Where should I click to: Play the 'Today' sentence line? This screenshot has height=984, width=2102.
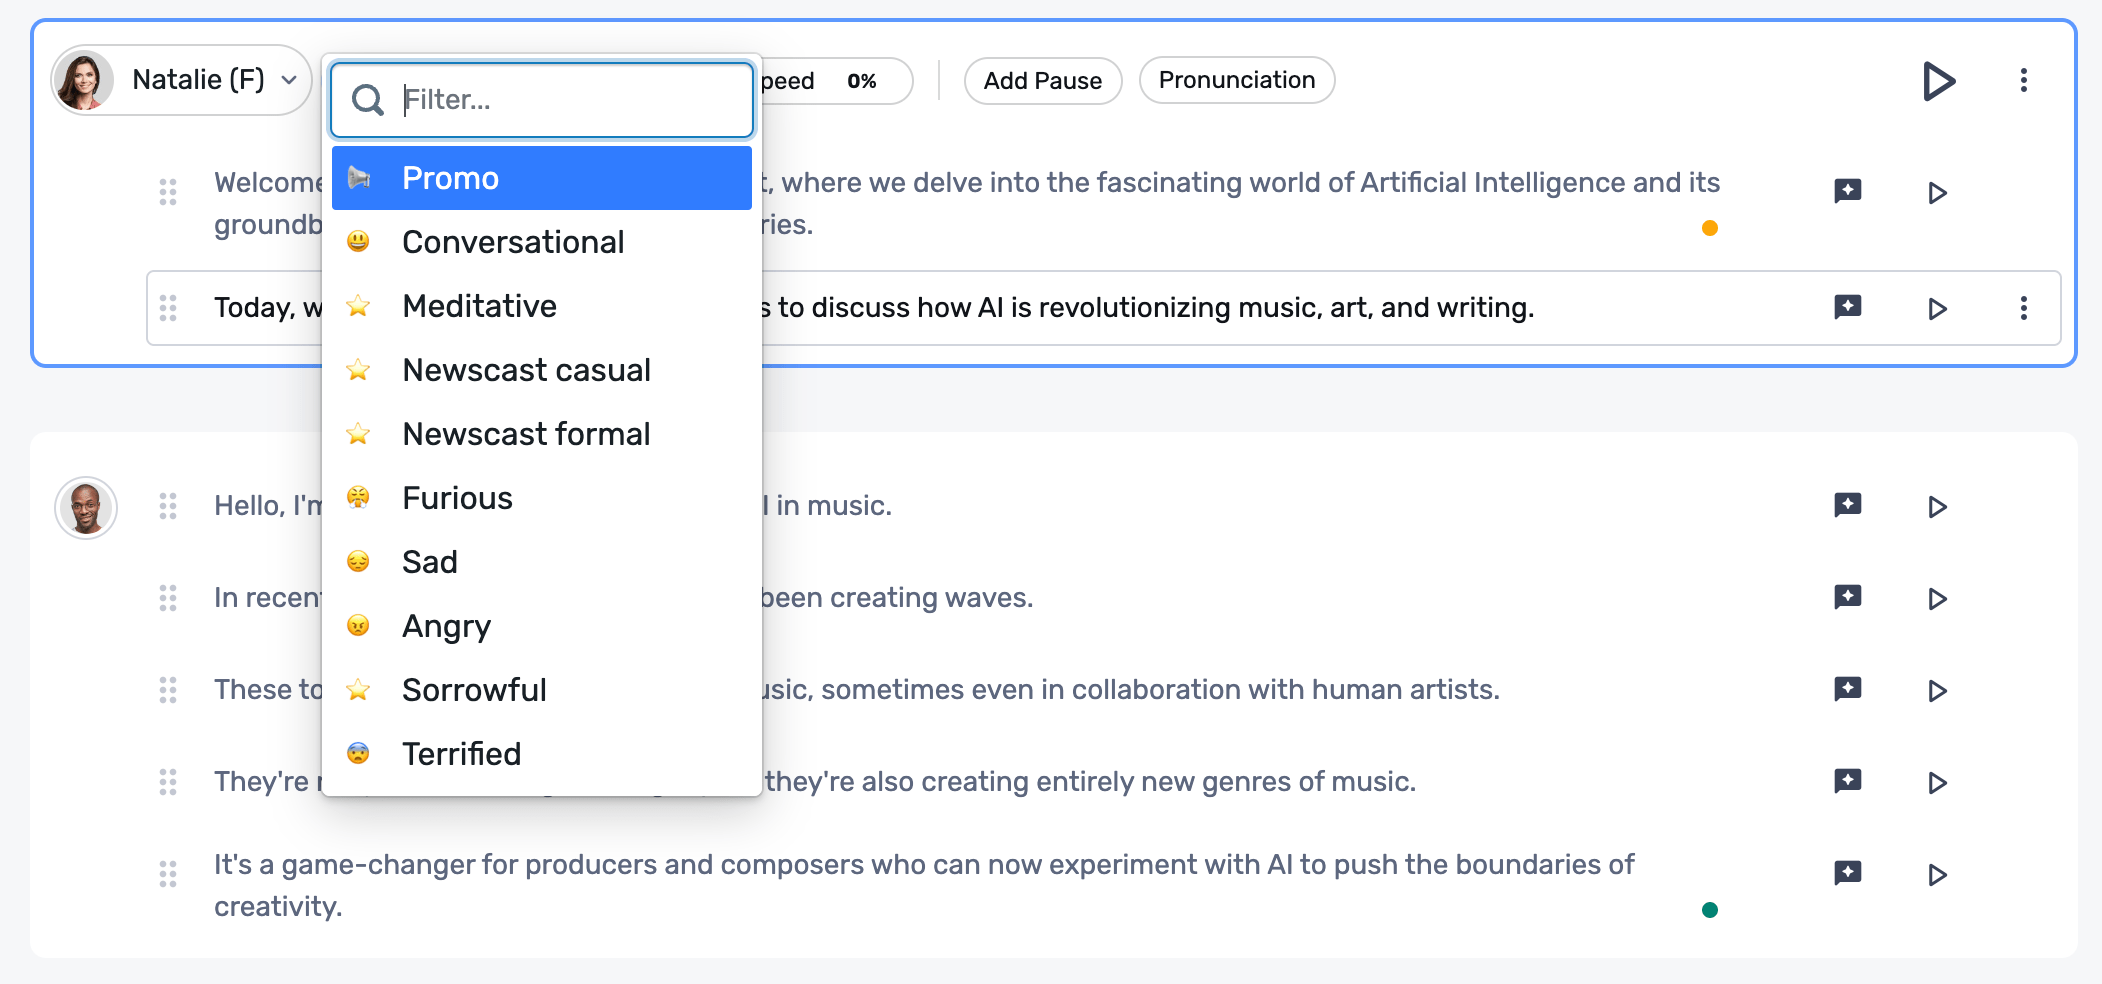[1937, 308]
